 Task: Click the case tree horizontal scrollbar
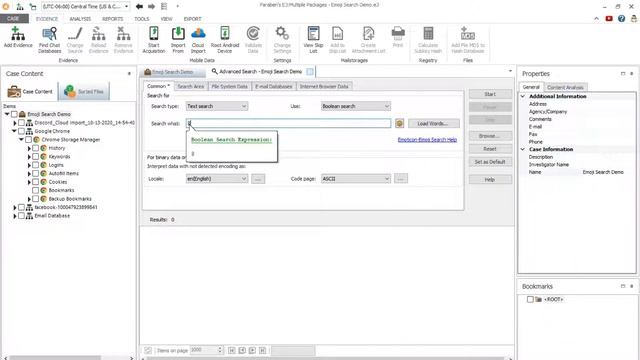pos(55,358)
